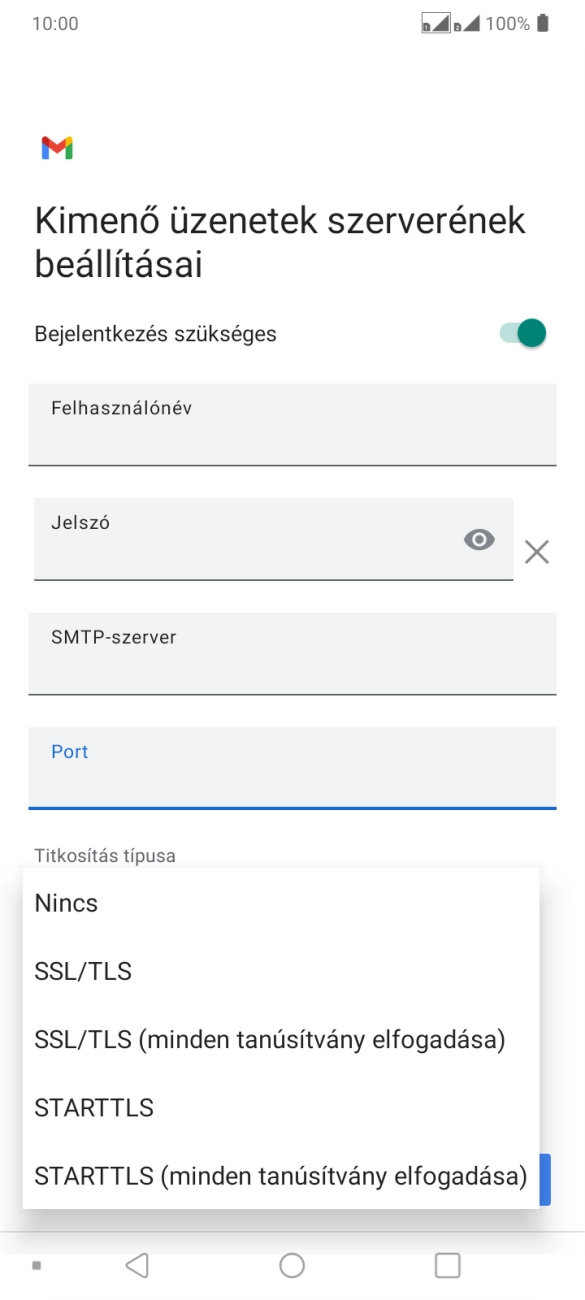Pick the STARTTLS encryption option

[94, 1107]
